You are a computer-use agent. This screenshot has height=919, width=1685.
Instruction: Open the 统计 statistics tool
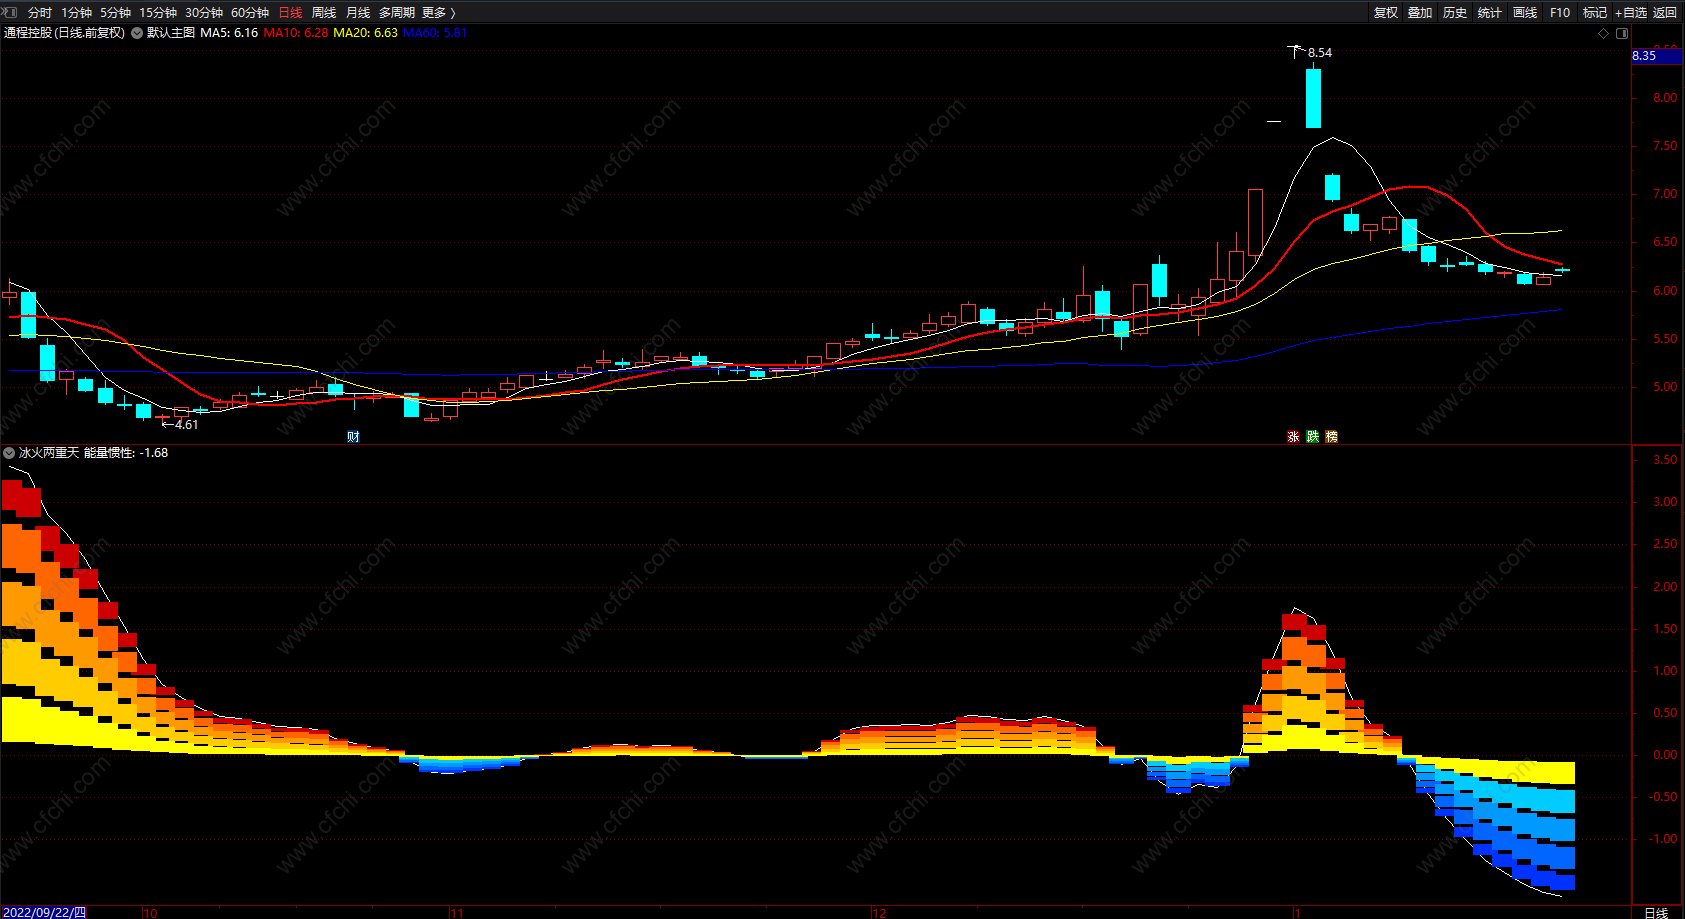pos(1490,13)
